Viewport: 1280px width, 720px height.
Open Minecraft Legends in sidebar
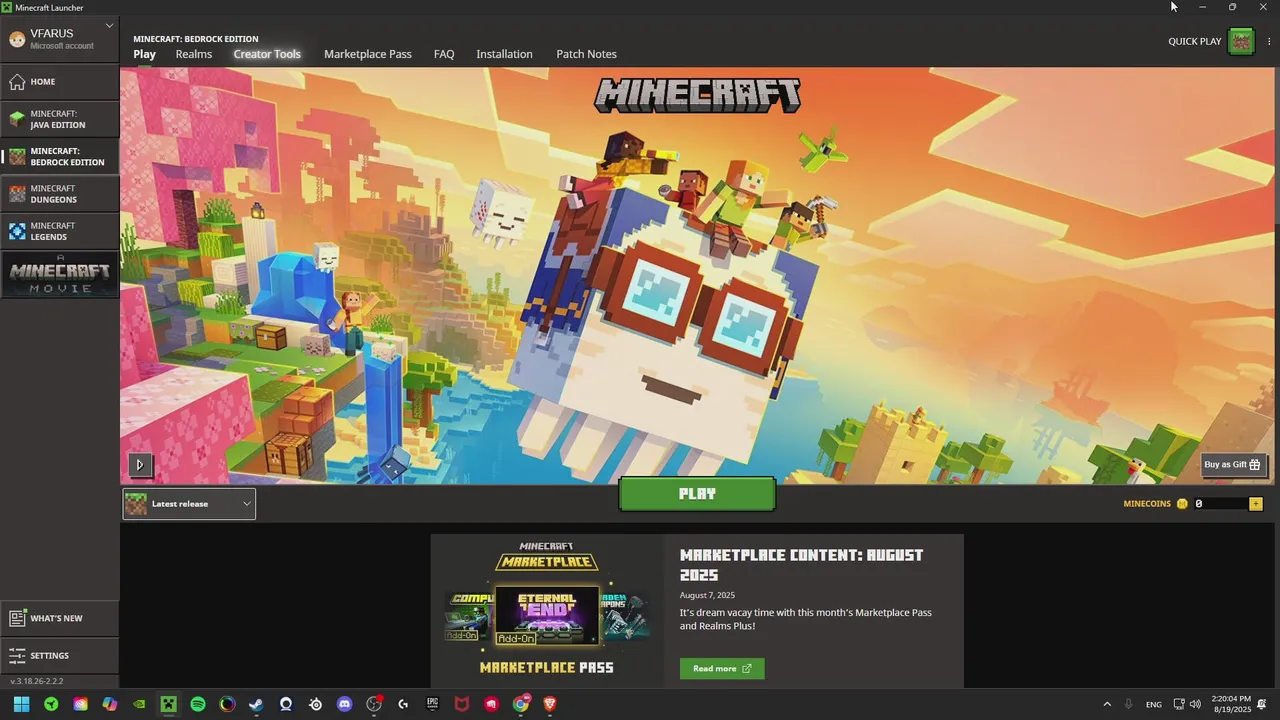(x=60, y=231)
